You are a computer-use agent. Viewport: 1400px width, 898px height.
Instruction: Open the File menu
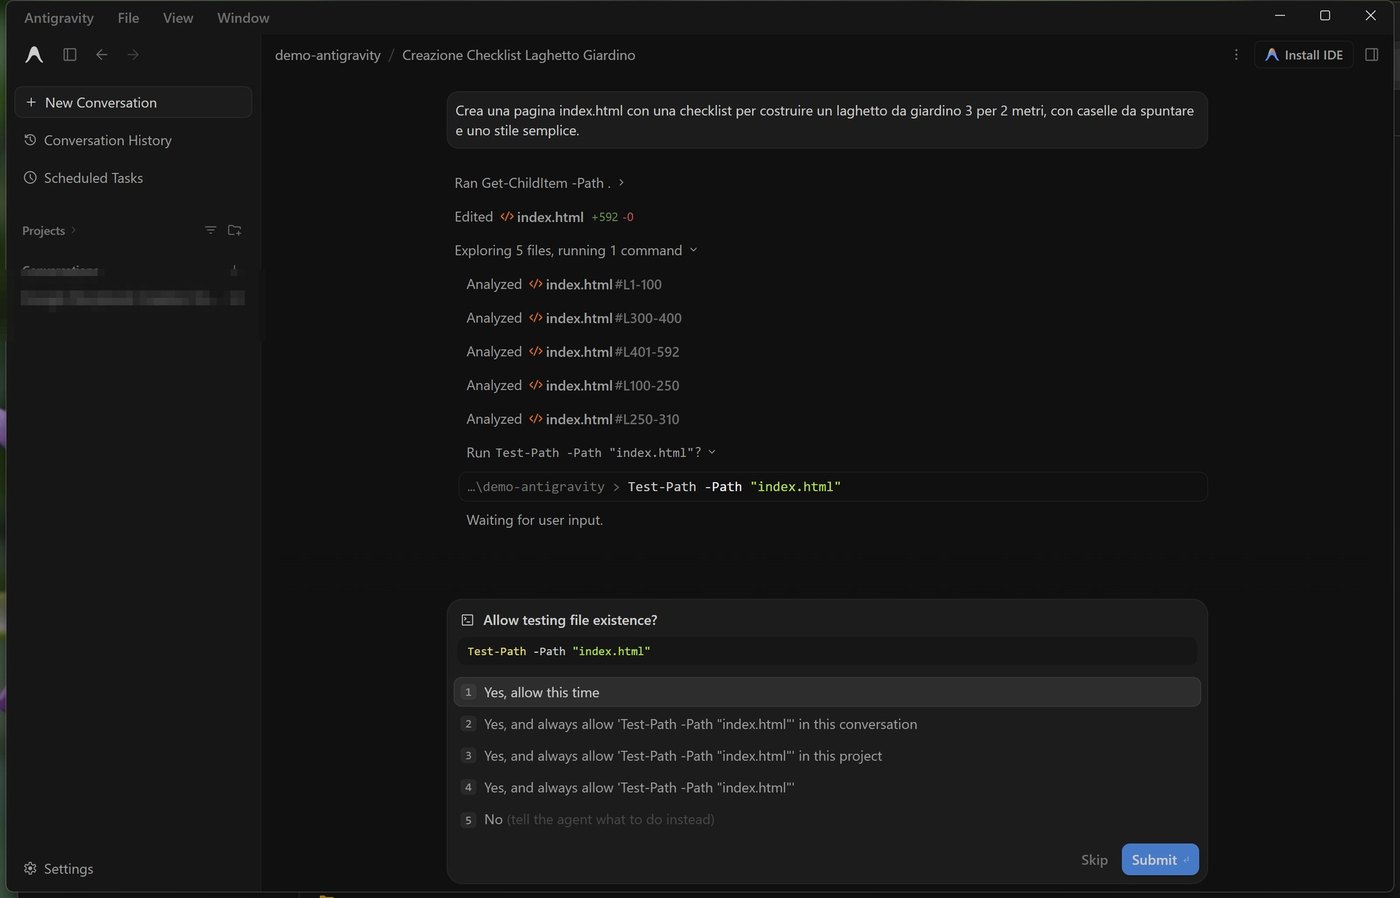[x=128, y=18]
